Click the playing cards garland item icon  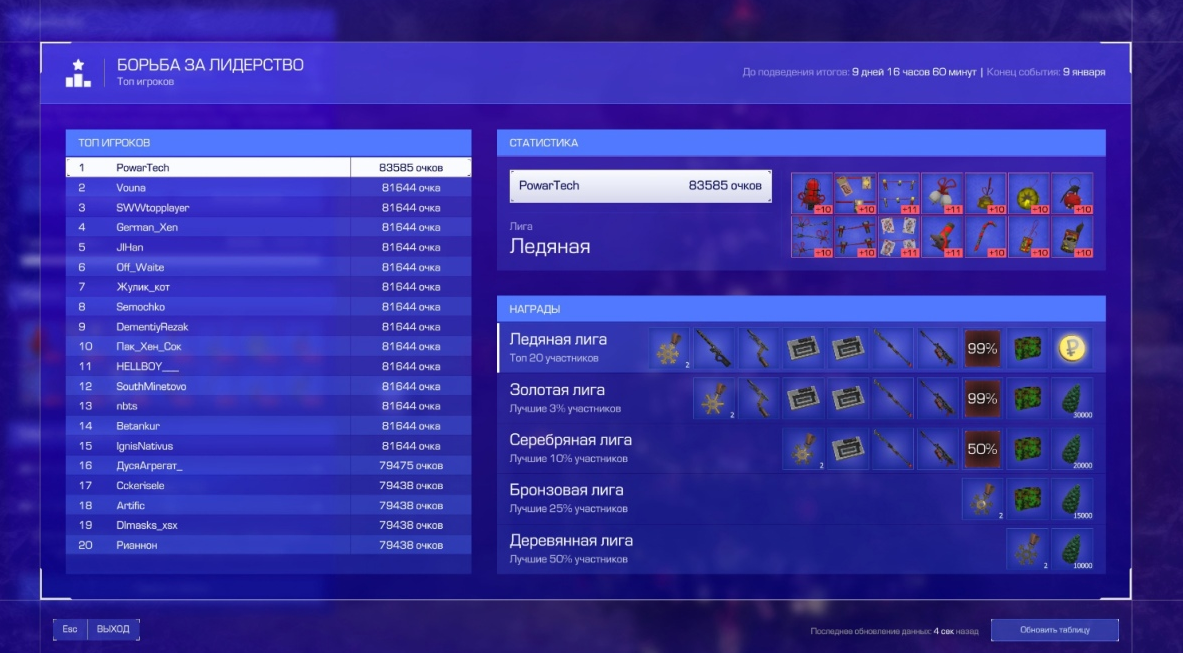tap(897, 237)
